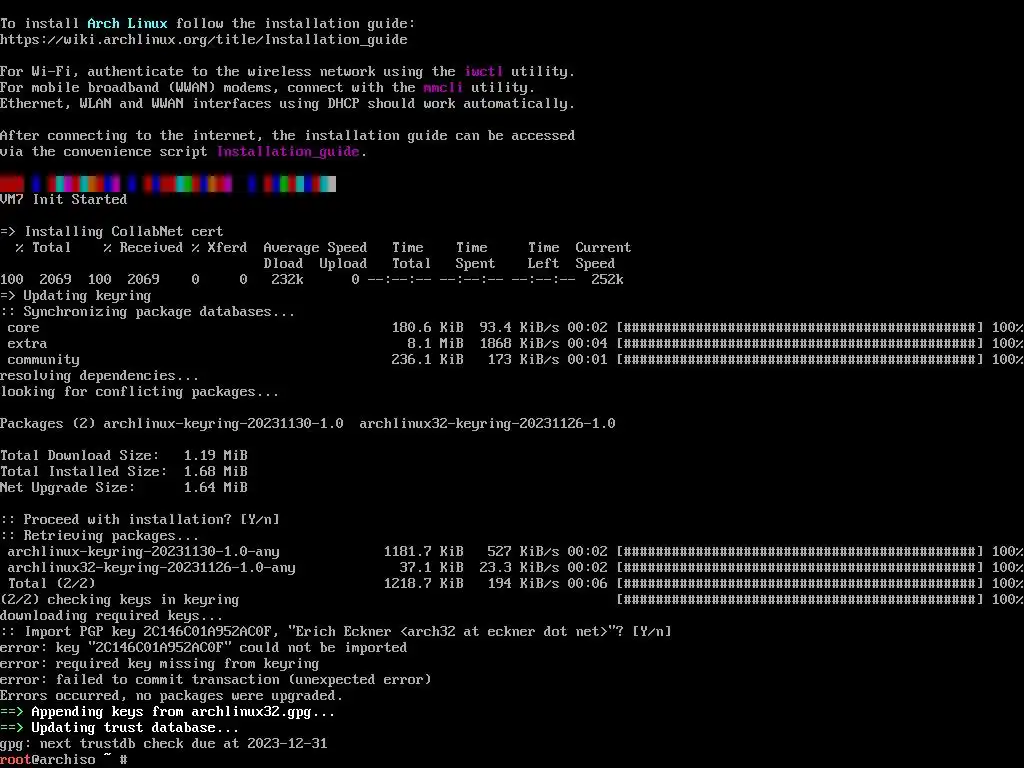Click the 'community' repository name

pyautogui.click(x=43, y=360)
